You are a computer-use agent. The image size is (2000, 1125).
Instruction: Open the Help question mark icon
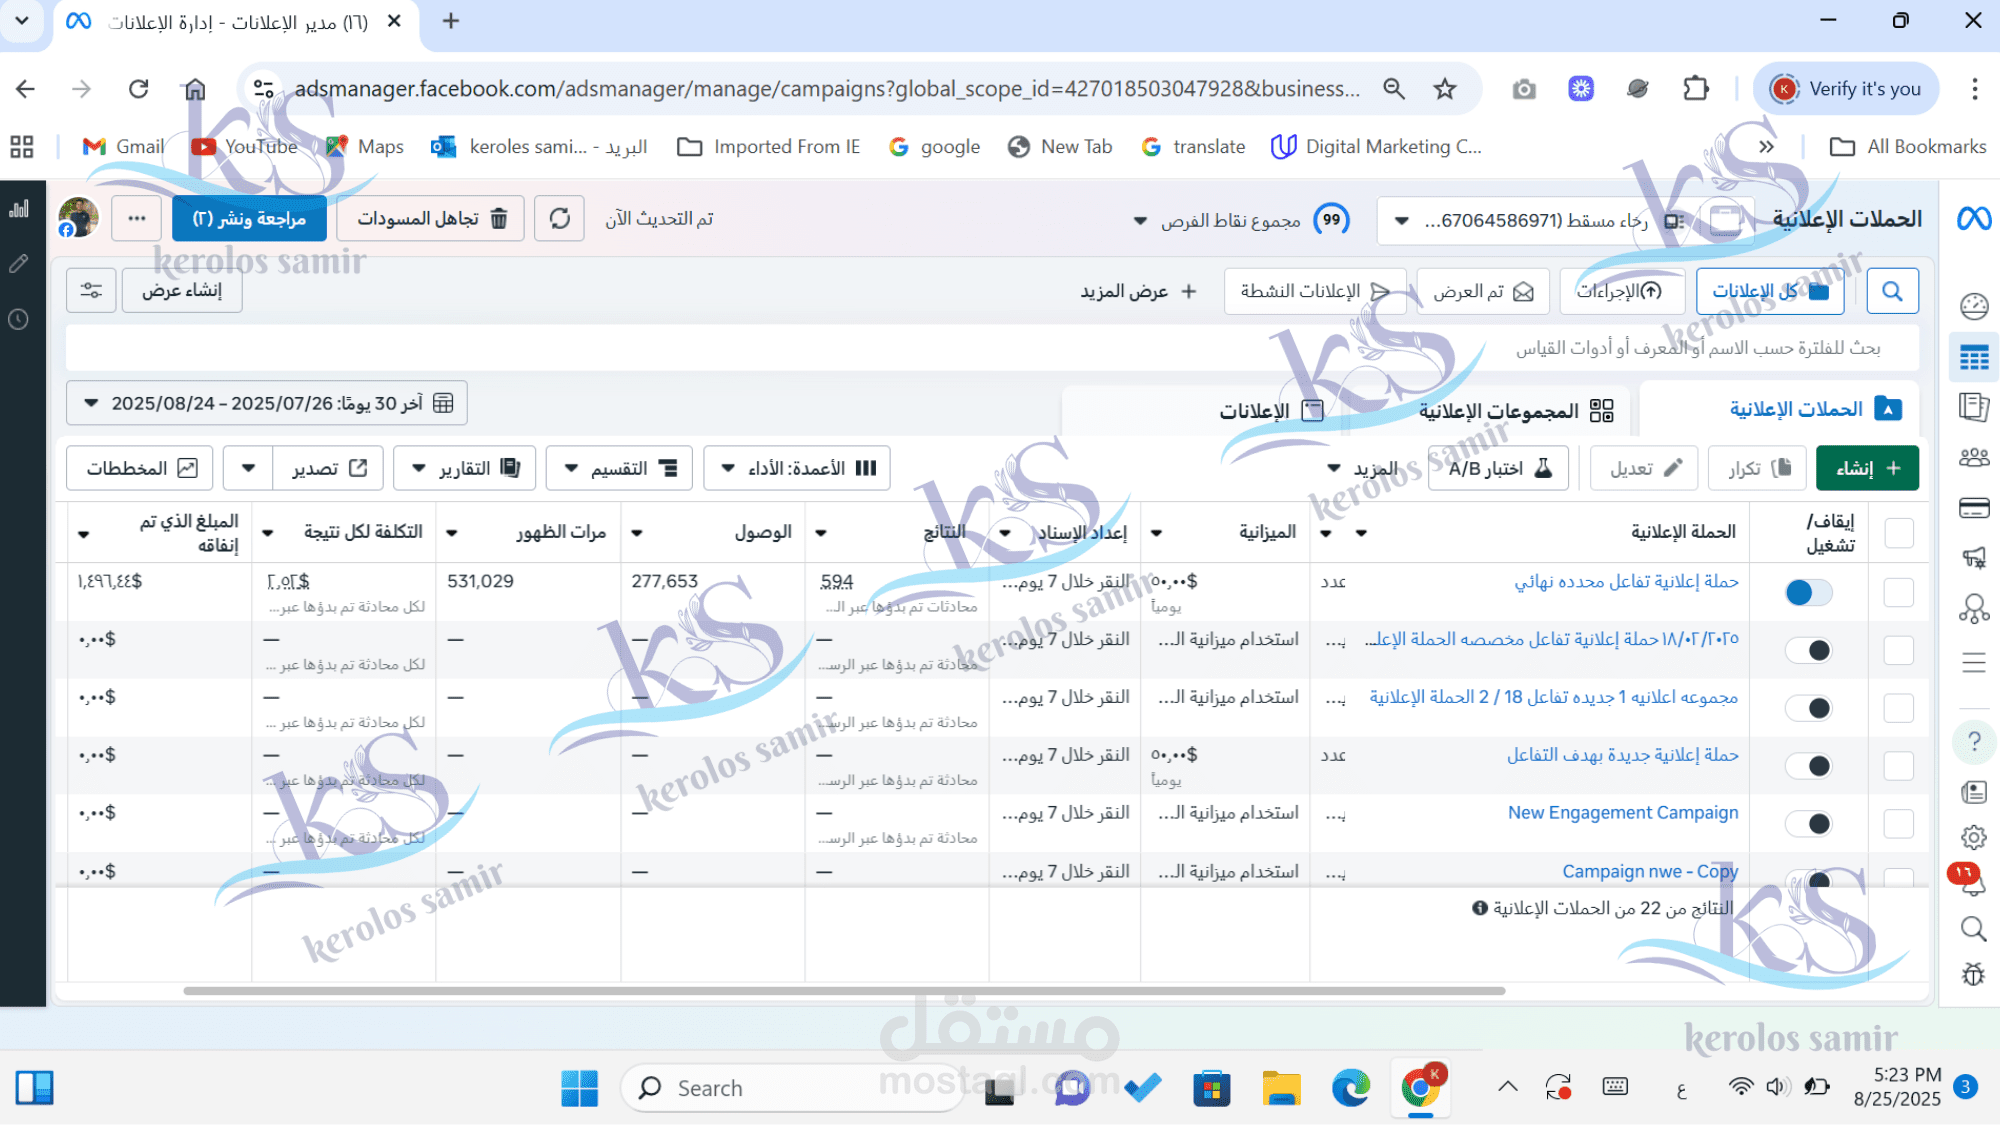[1975, 740]
